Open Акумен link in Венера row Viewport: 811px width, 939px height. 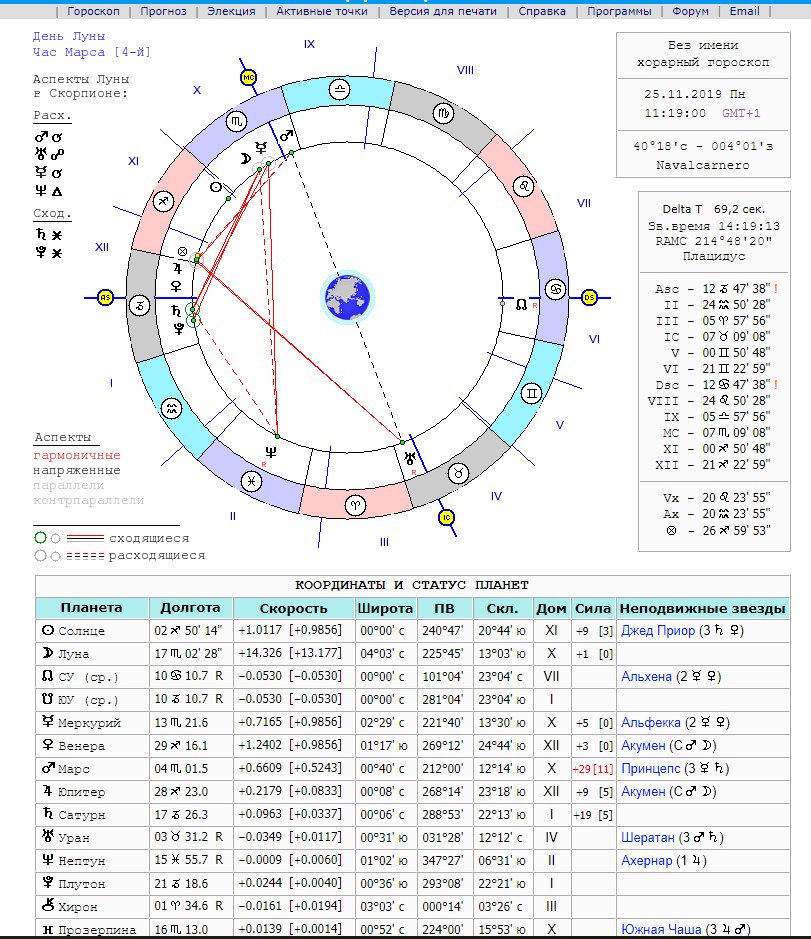[x=643, y=746]
